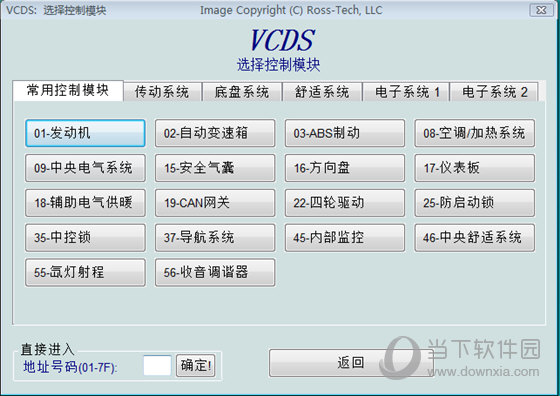Select the 电子系统 1 tab
The width and height of the screenshot is (560, 396).
pyautogui.click(x=406, y=92)
